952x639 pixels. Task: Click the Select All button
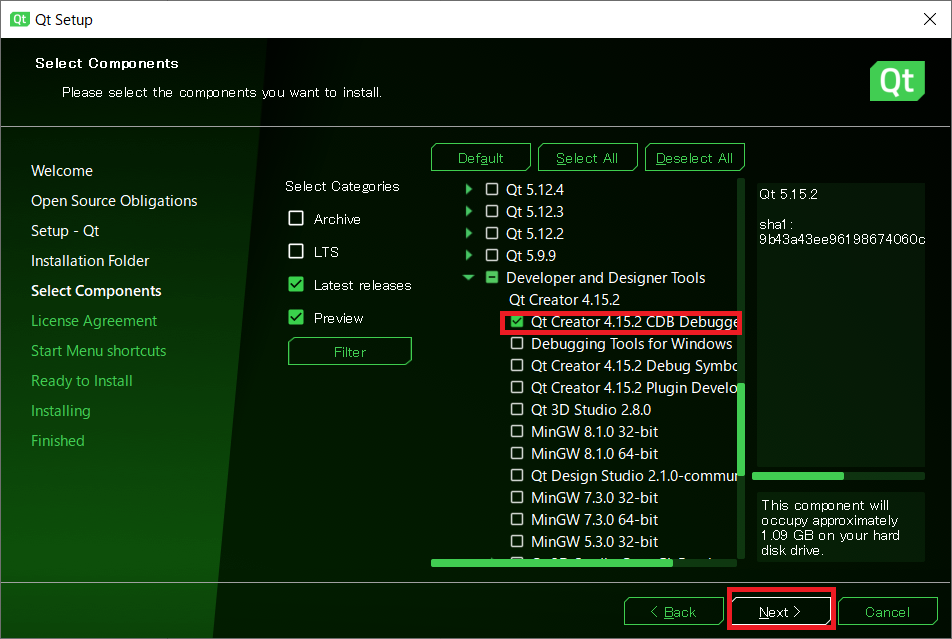pyautogui.click(x=587, y=158)
